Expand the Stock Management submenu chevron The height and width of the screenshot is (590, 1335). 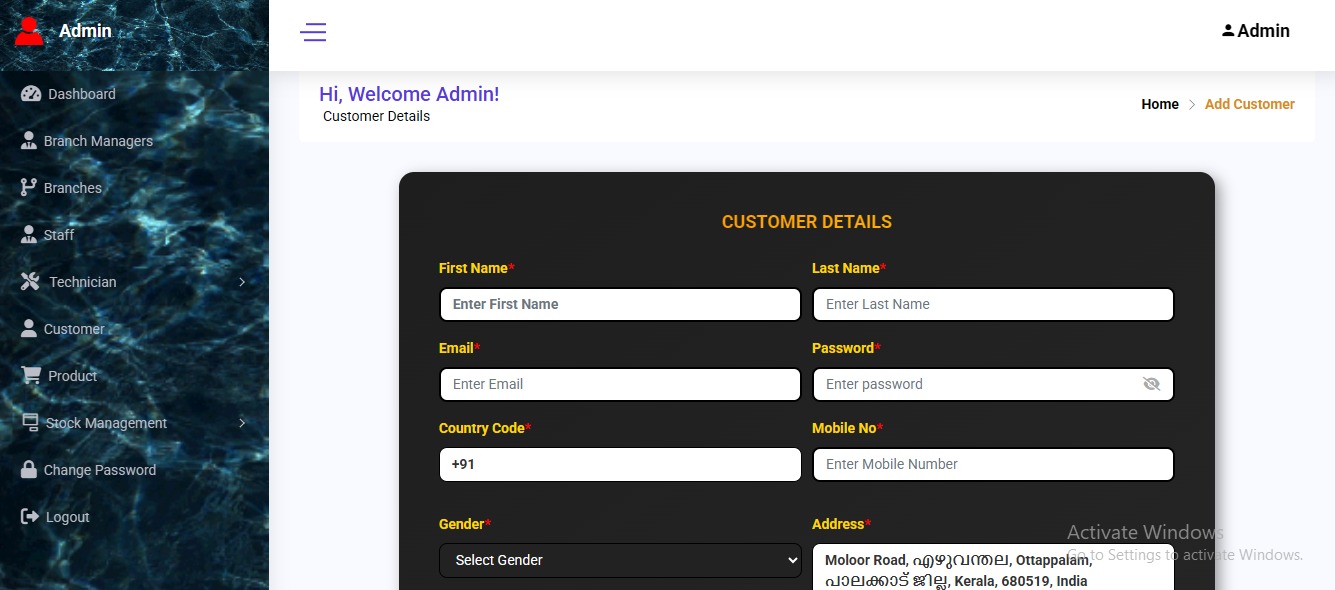[242, 423]
